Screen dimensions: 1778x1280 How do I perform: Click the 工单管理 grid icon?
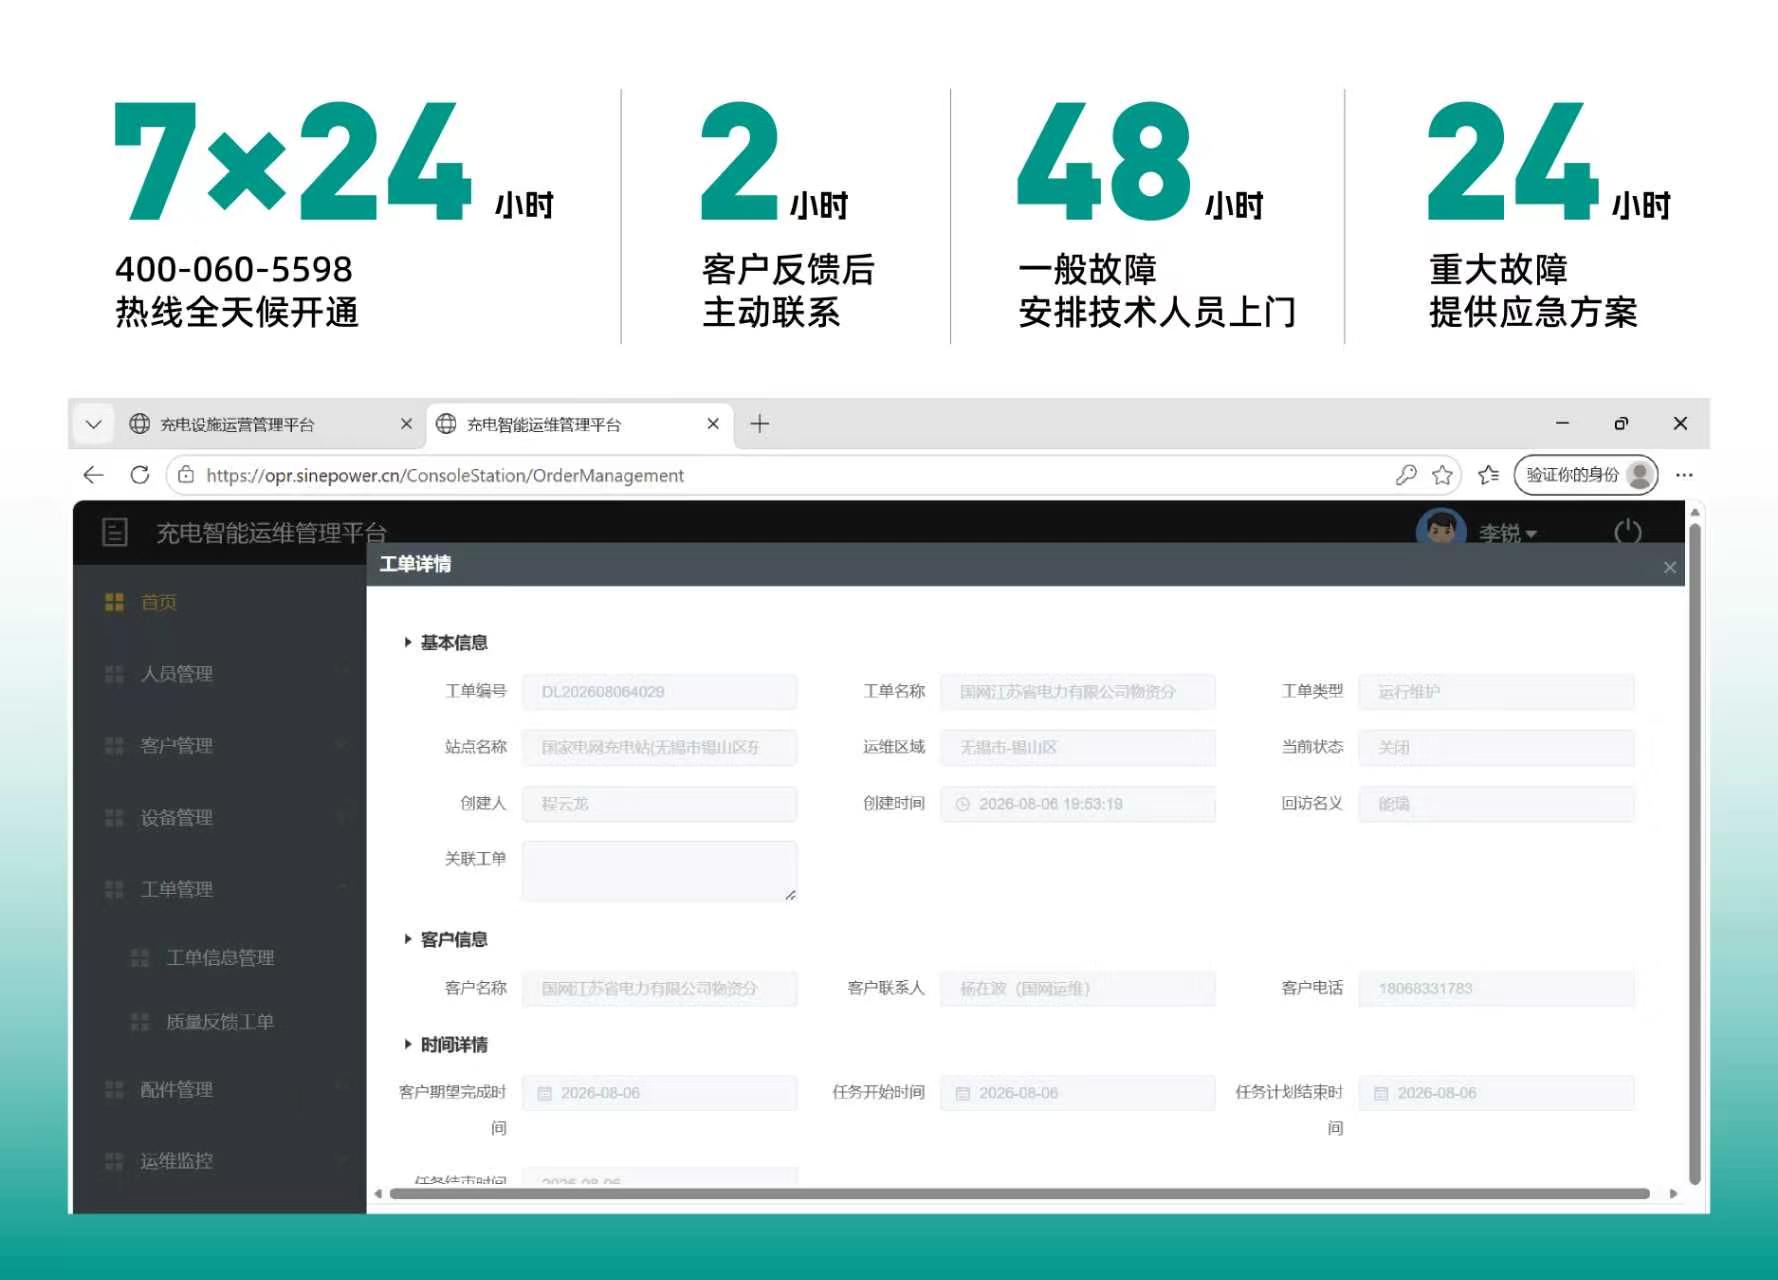(114, 889)
